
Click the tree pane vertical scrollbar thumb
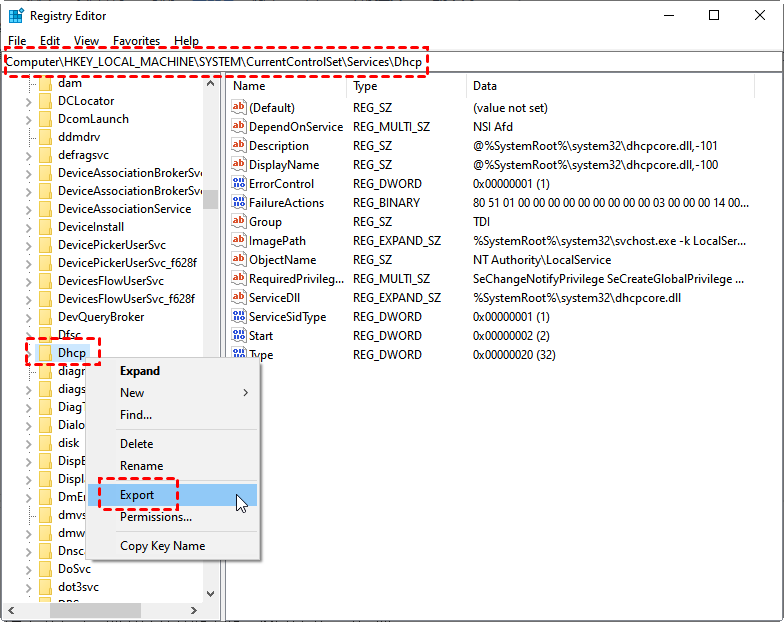210,199
